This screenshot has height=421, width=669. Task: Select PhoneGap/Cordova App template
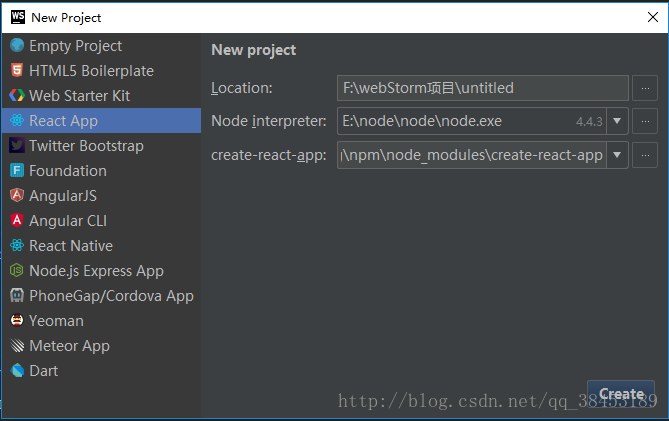click(x=102, y=295)
